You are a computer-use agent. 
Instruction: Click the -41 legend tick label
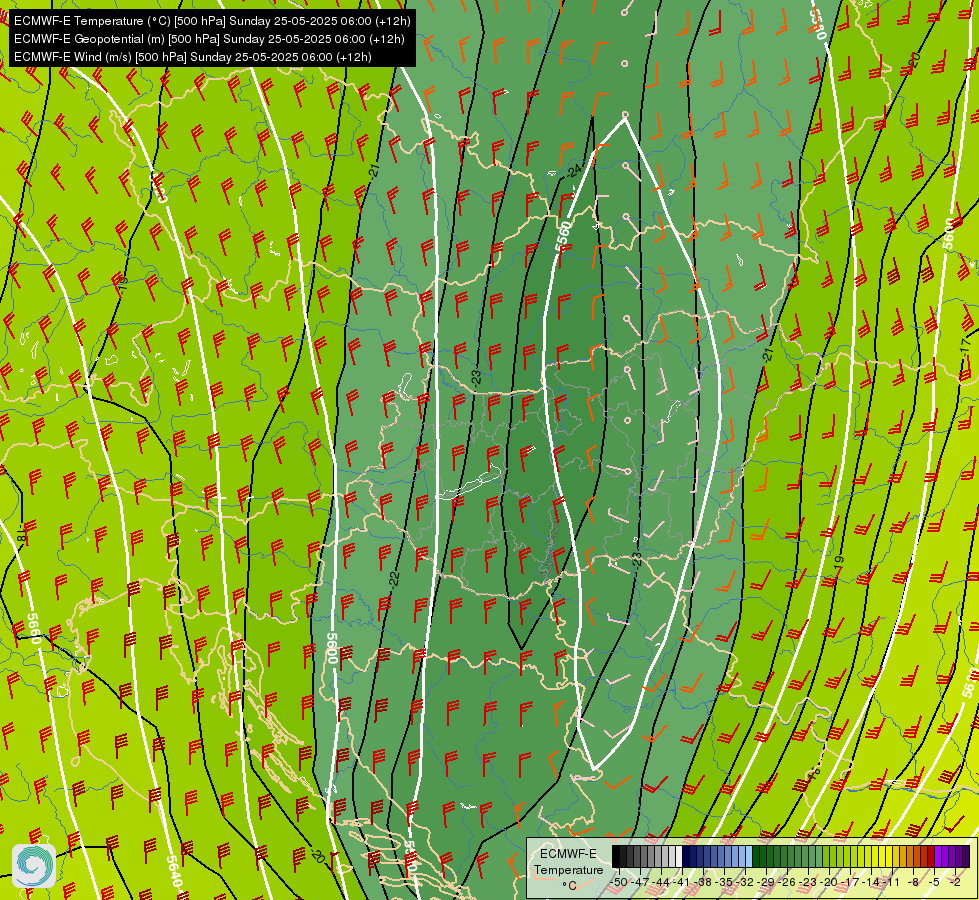[682, 882]
